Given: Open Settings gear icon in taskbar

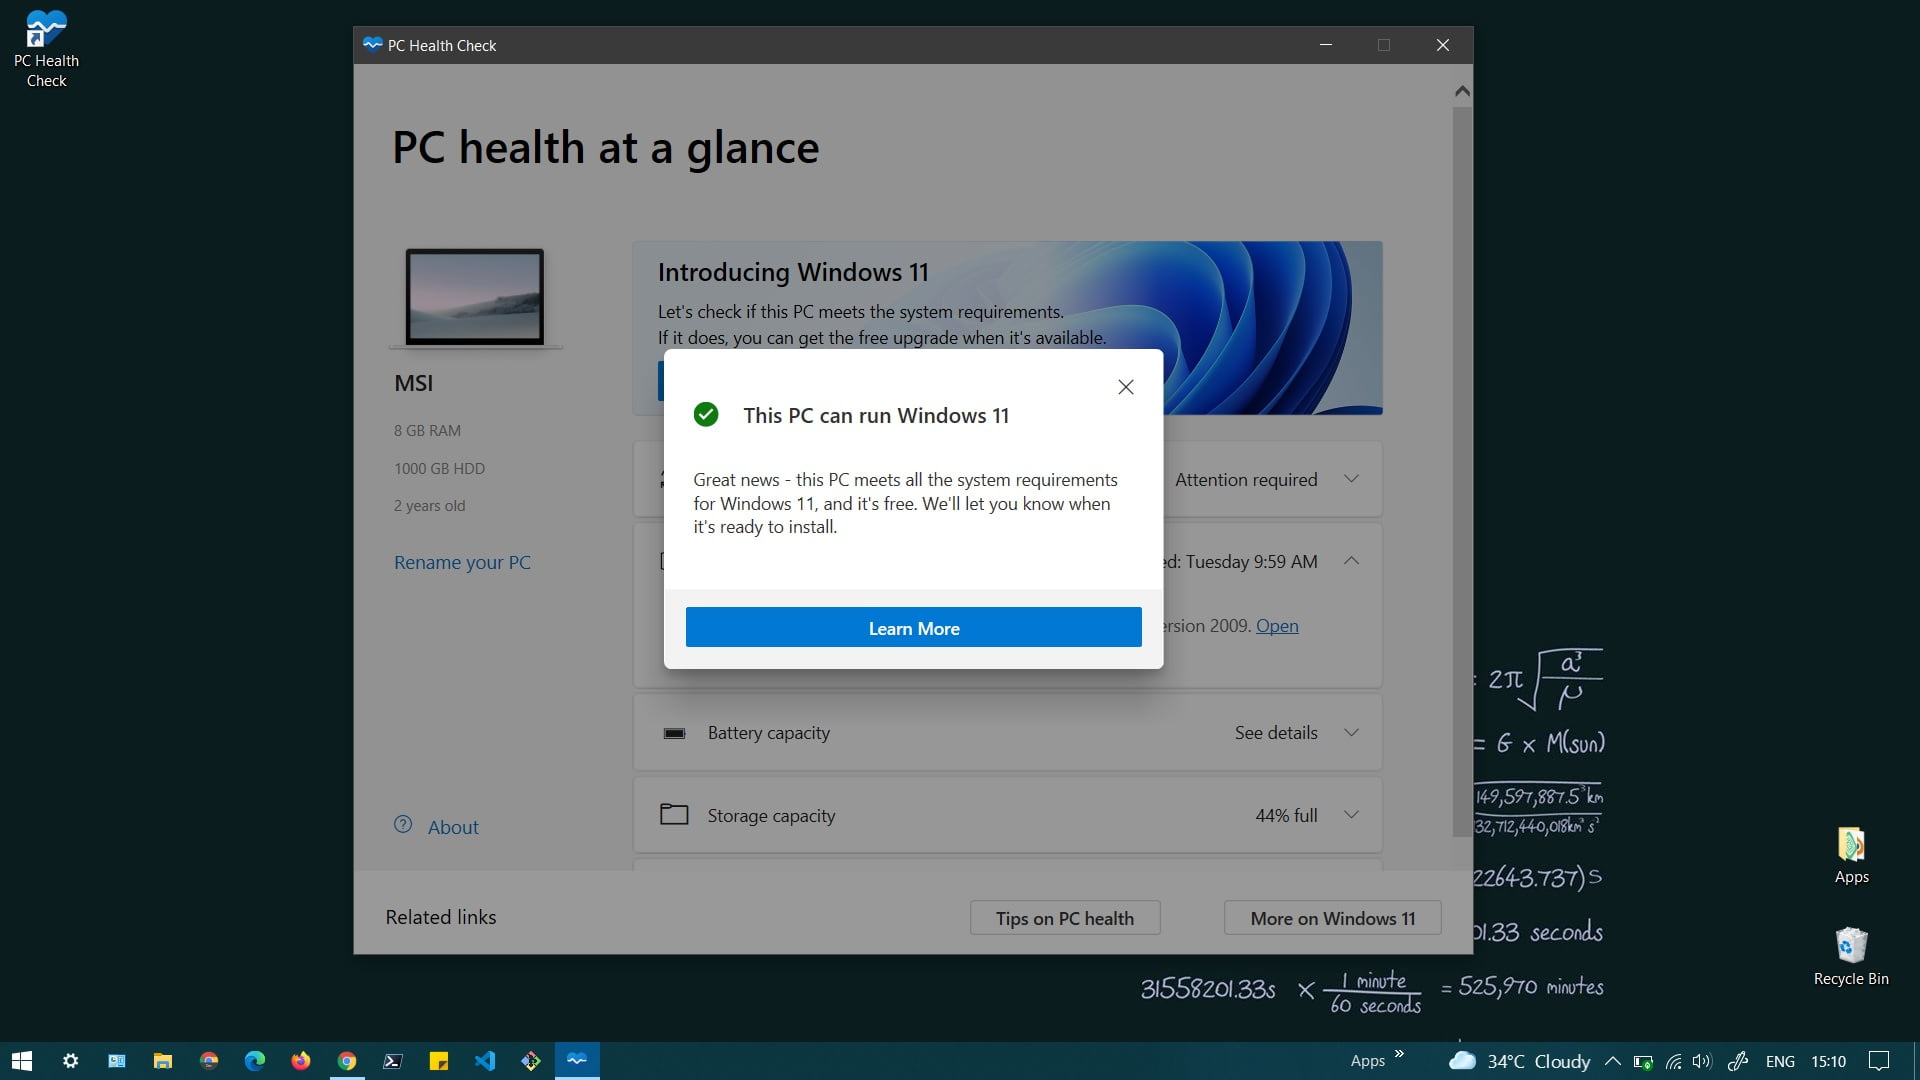Looking at the screenshot, I should tap(71, 1059).
